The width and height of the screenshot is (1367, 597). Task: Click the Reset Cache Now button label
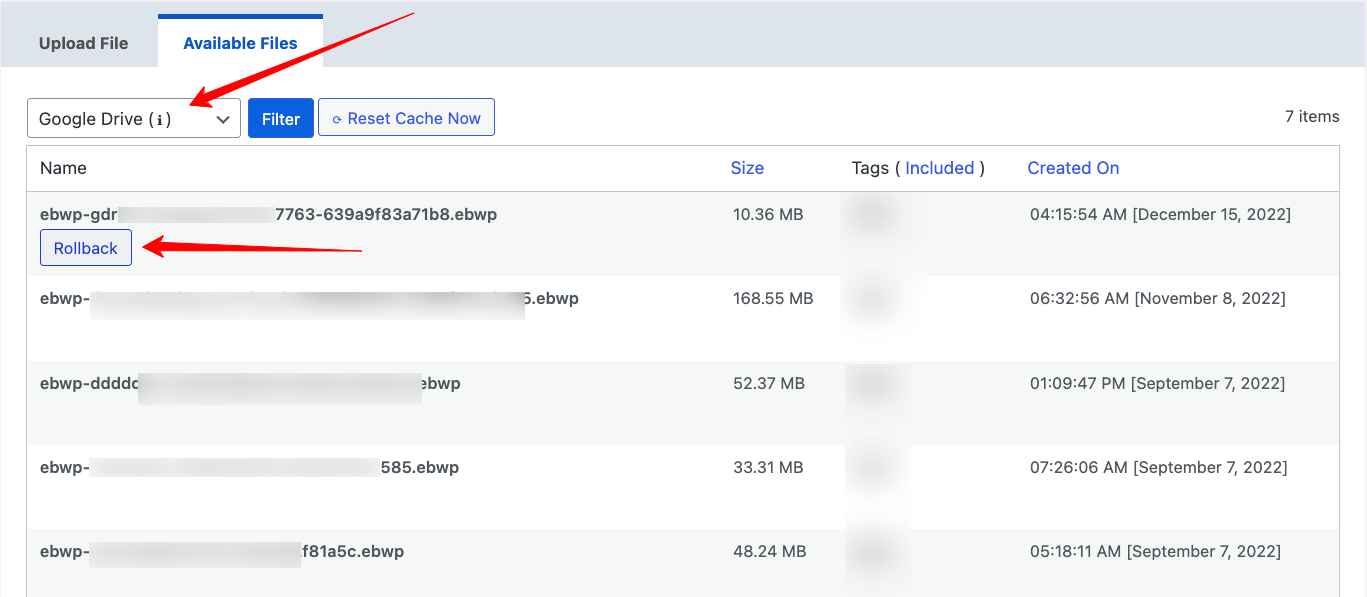[x=414, y=118]
